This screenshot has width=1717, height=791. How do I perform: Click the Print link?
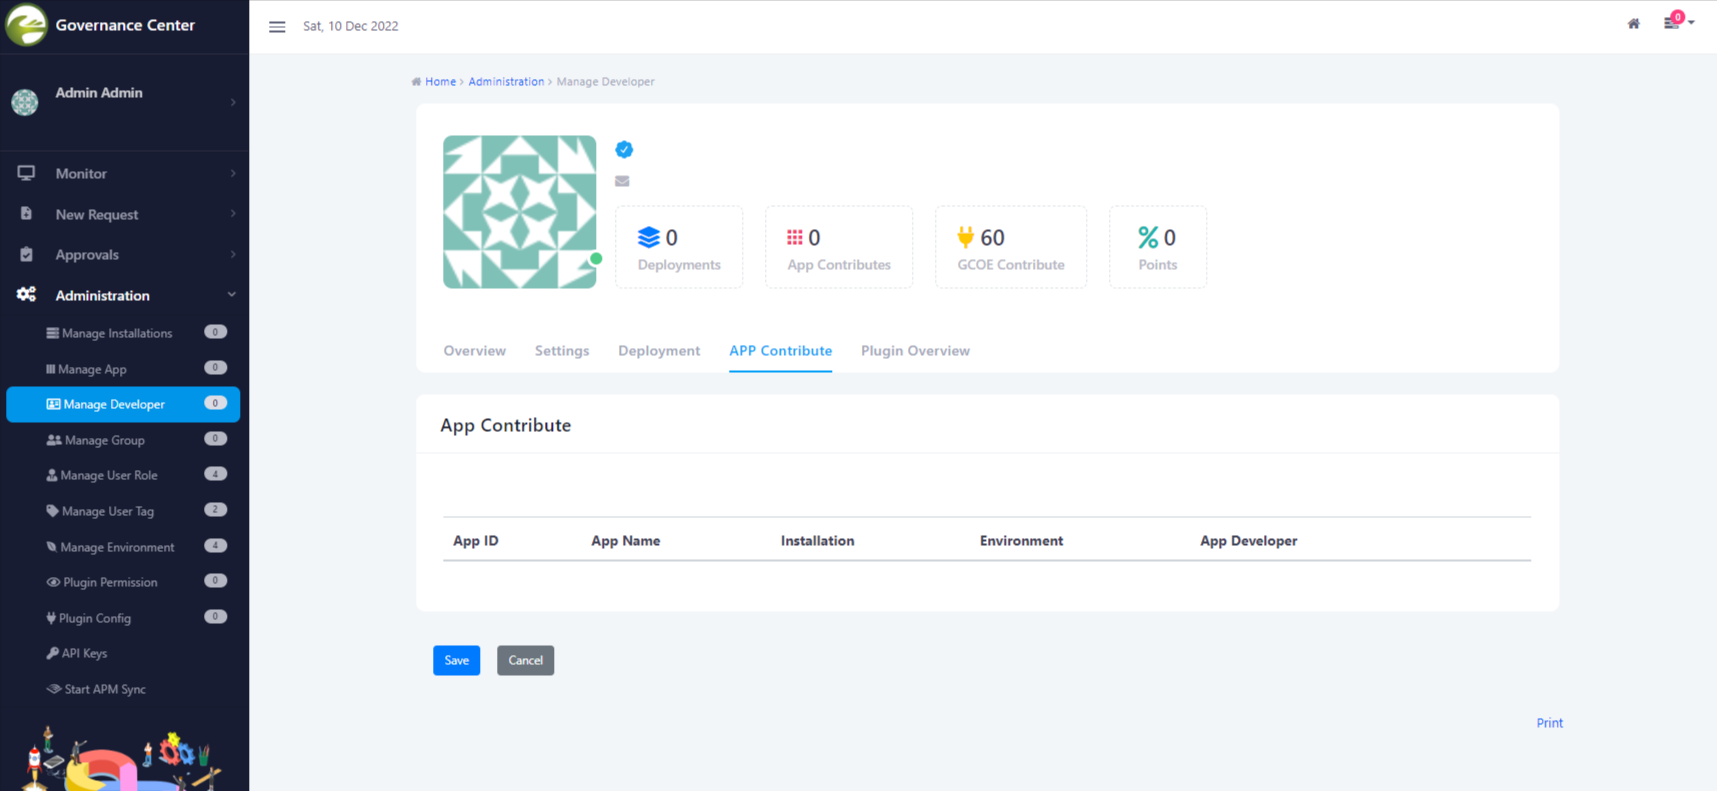point(1549,723)
